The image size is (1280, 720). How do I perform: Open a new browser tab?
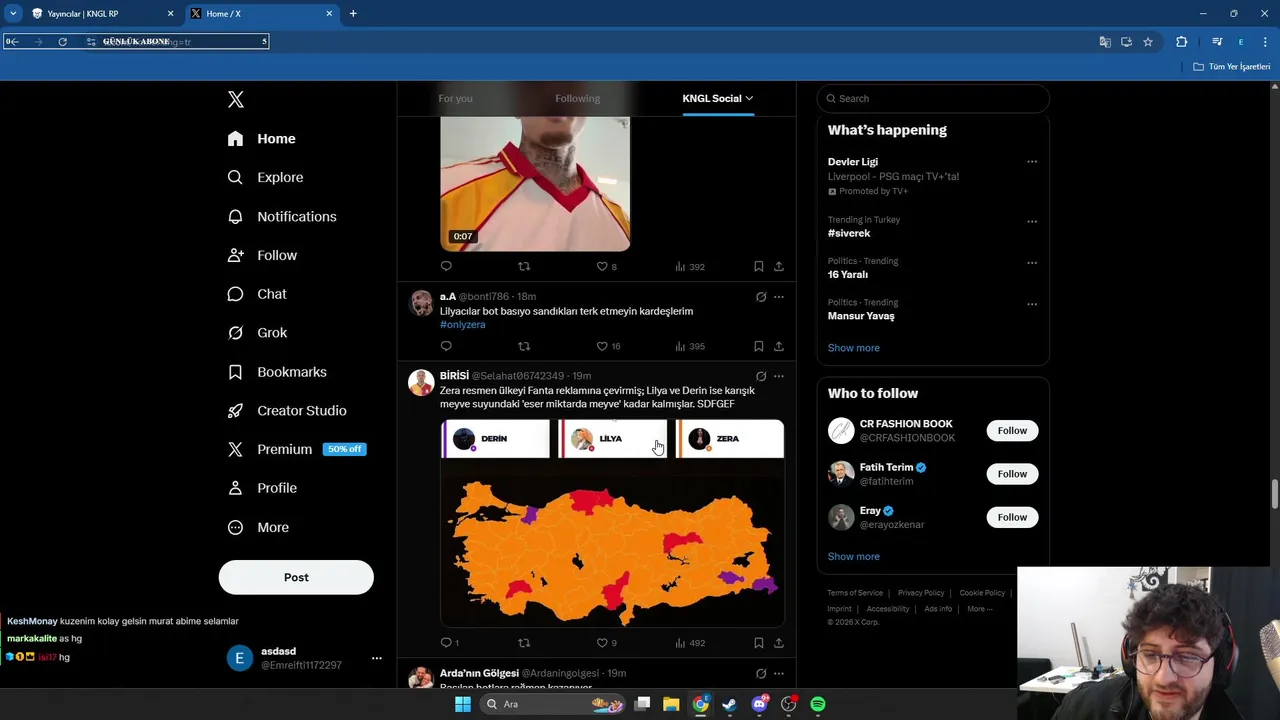pos(353,14)
